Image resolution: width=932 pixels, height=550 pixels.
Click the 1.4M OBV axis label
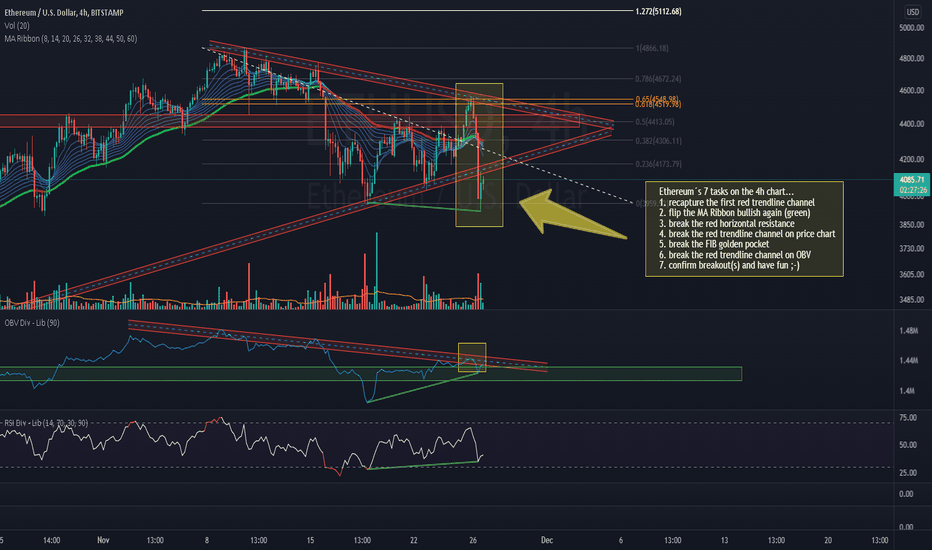point(907,391)
